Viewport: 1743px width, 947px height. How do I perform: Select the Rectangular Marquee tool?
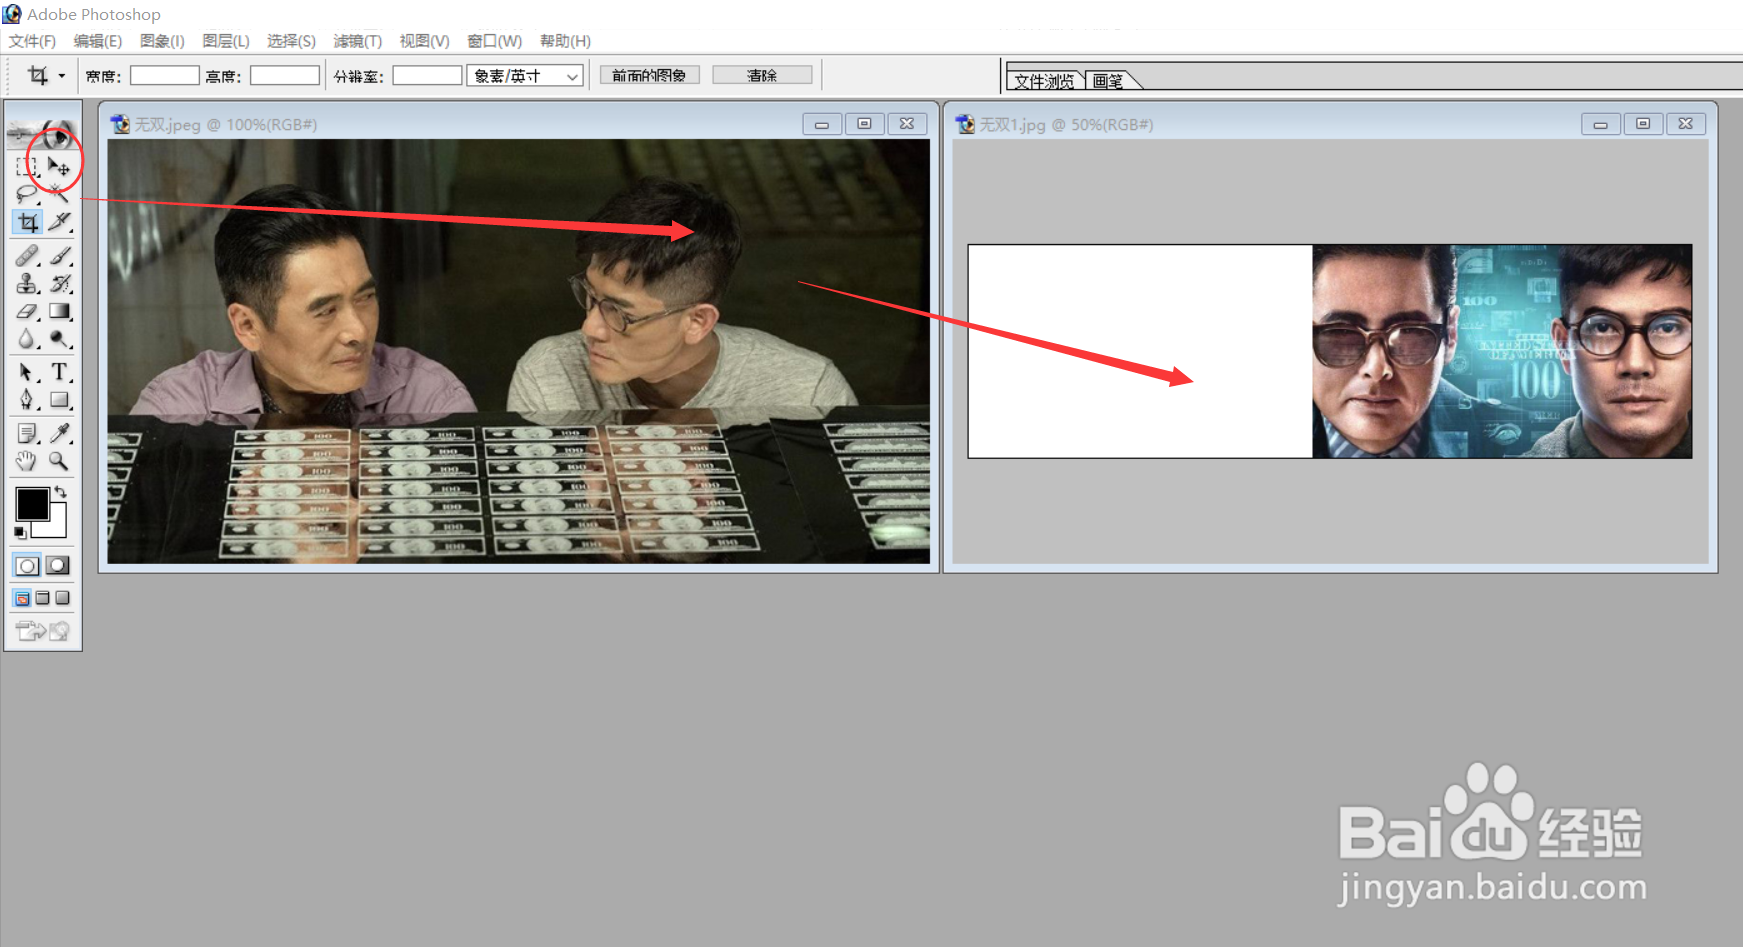pyautogui.click(x=27, y=166)
